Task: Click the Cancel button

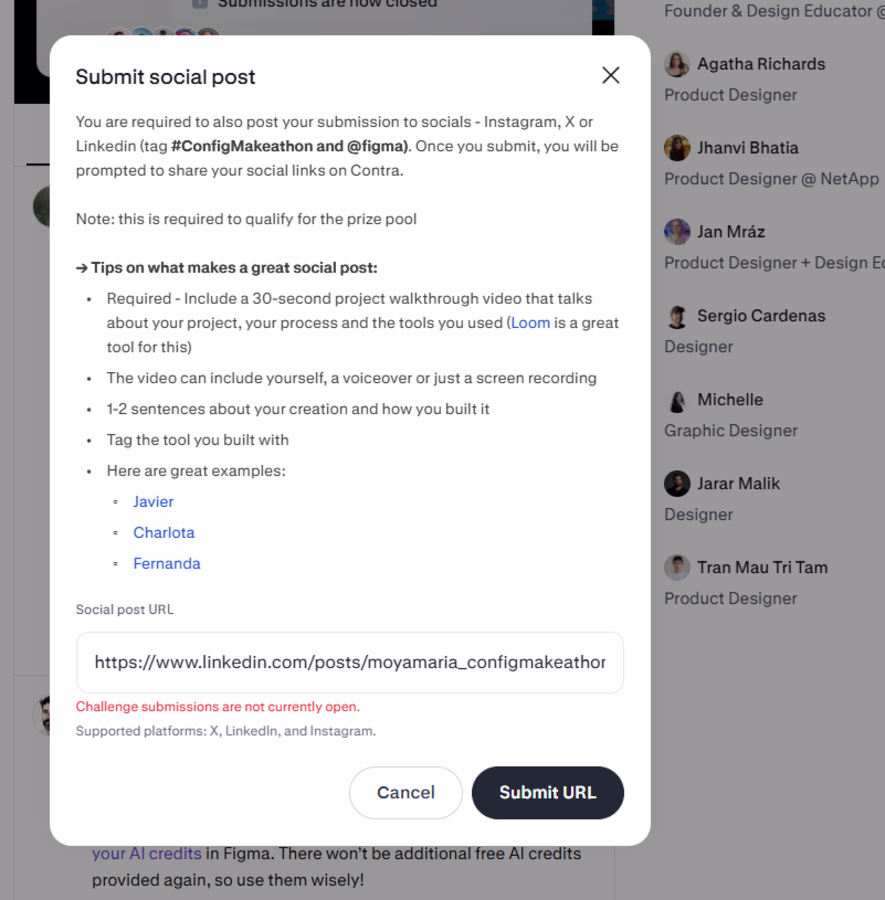Action: coord(406,793)
